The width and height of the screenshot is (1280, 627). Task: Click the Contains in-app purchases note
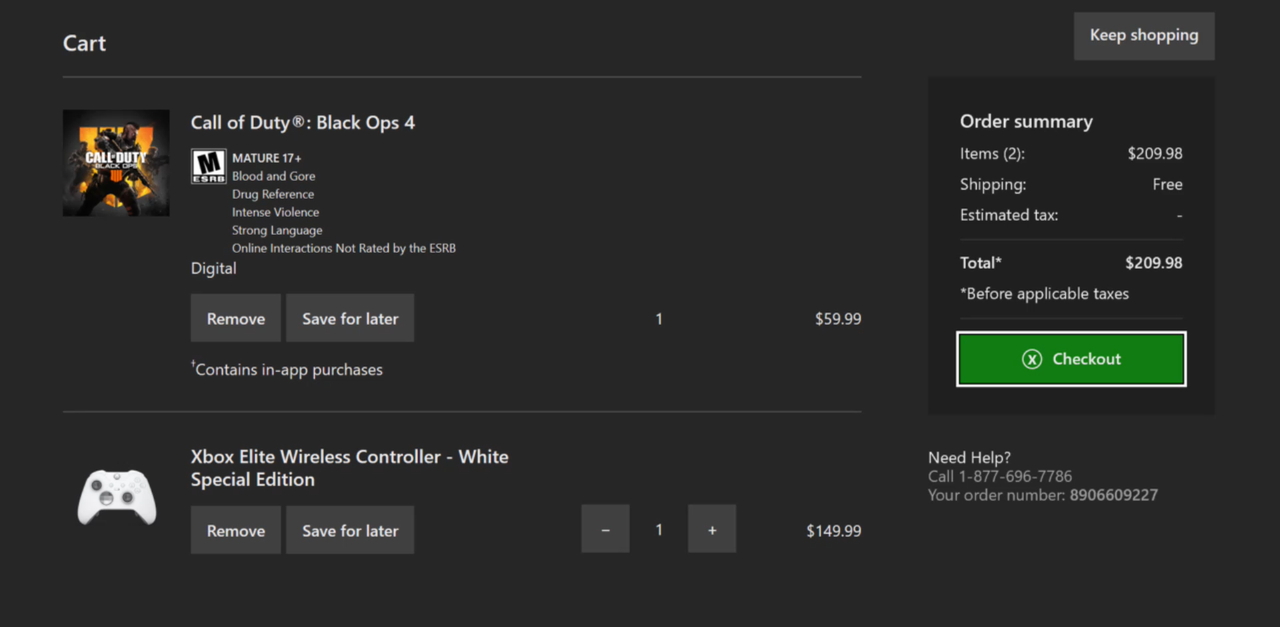[x=287, y=369]
